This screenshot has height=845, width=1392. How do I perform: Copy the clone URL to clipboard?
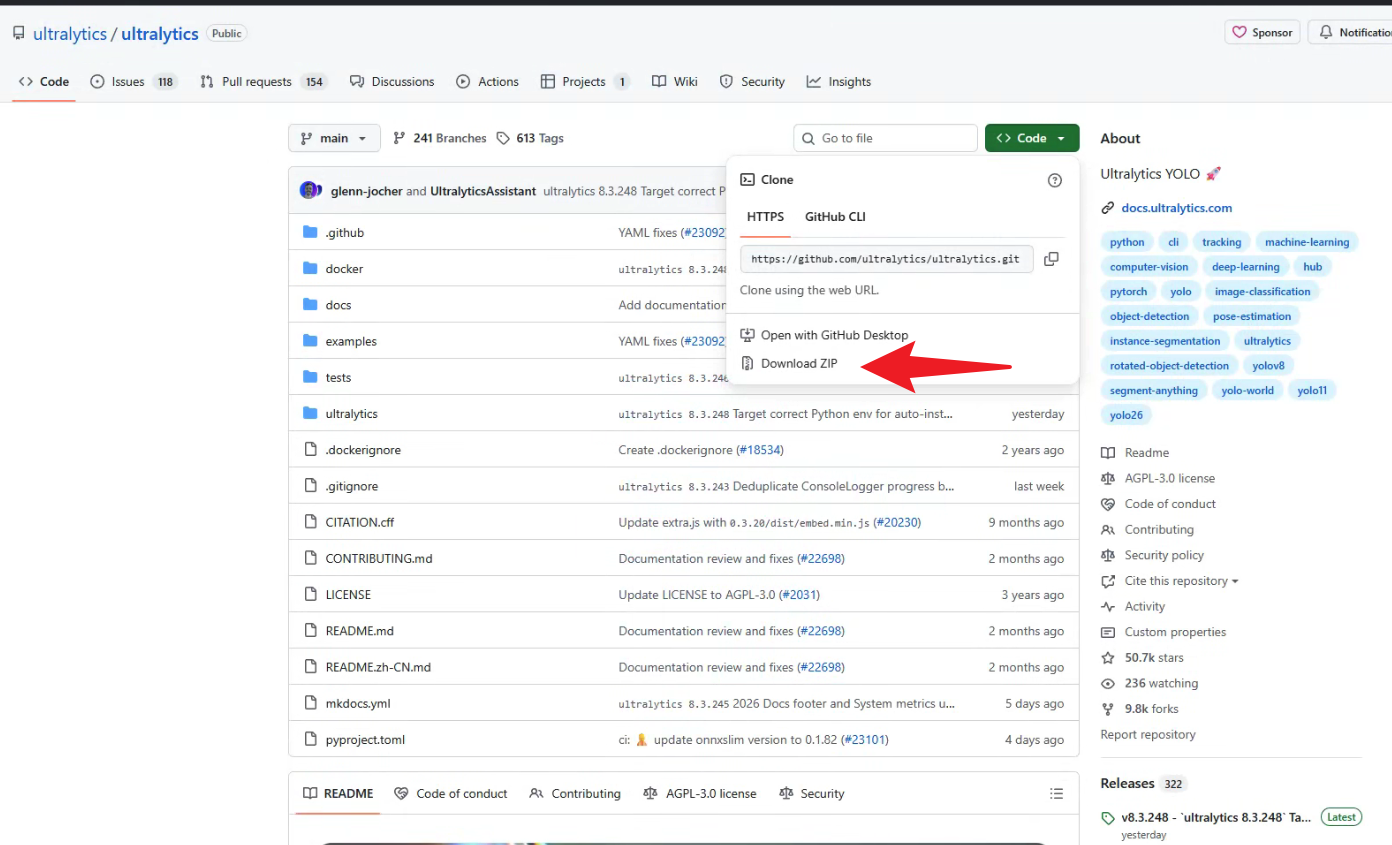pyautogui.click(x=1051, y=259)
